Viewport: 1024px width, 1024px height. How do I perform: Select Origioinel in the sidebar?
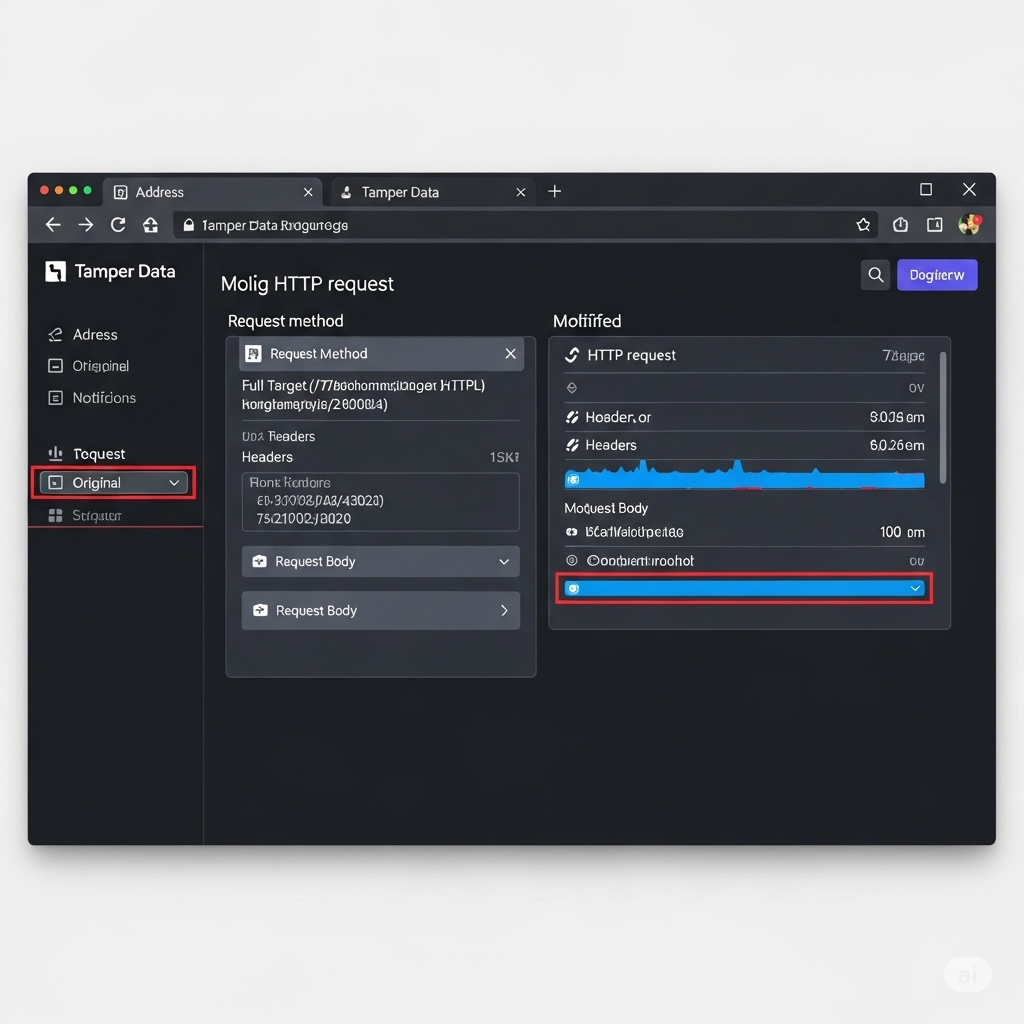coord(101,366)
